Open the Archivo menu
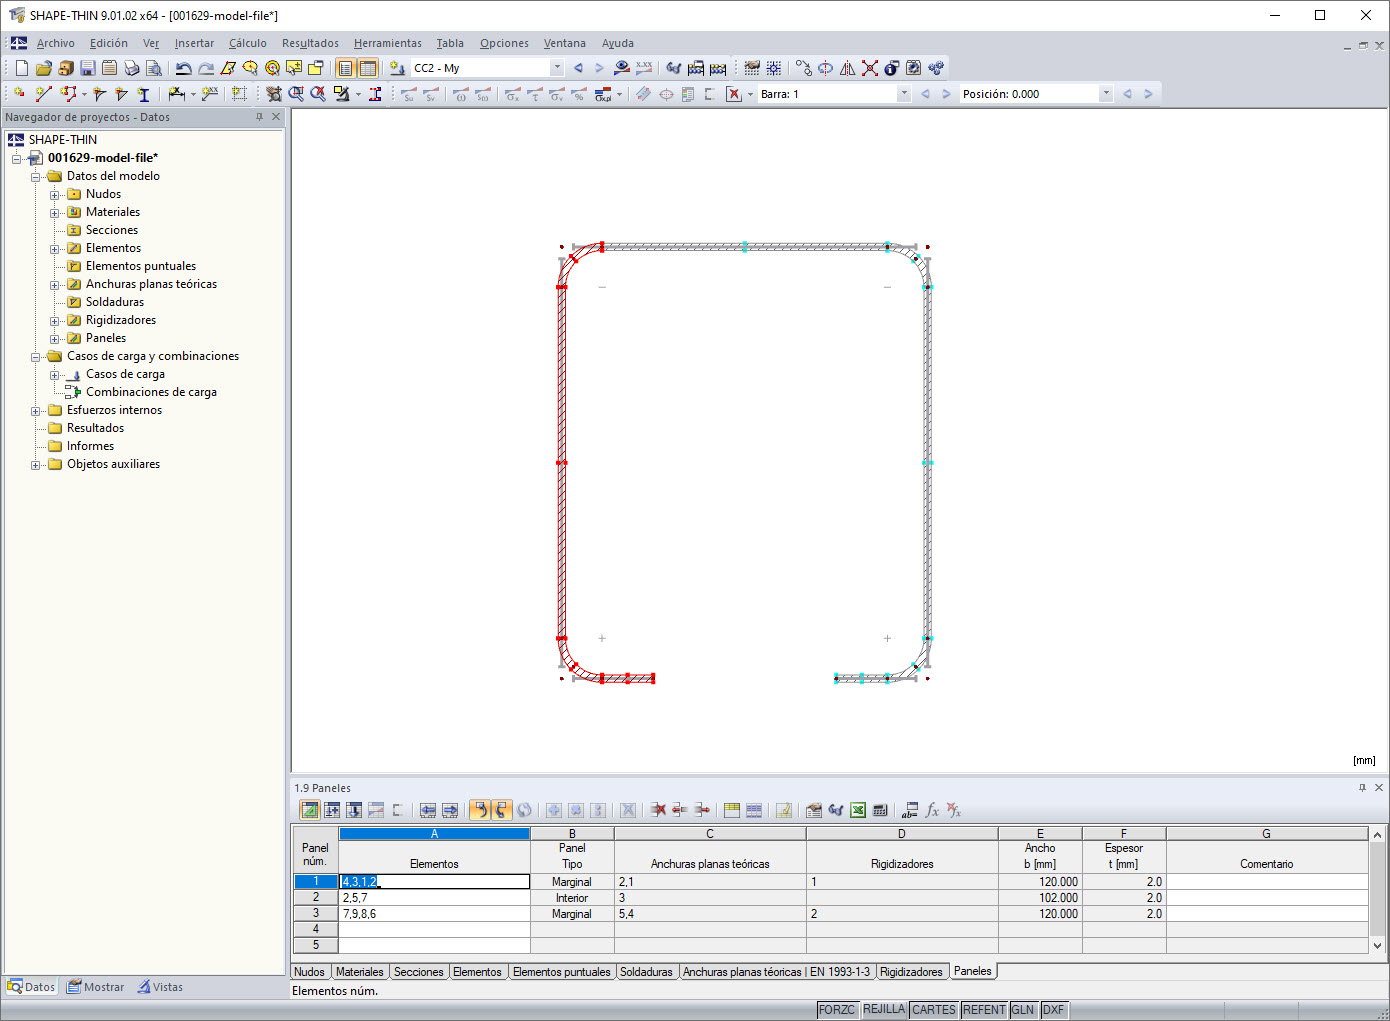The image size is (1390, 1021). tap(56, 43)
